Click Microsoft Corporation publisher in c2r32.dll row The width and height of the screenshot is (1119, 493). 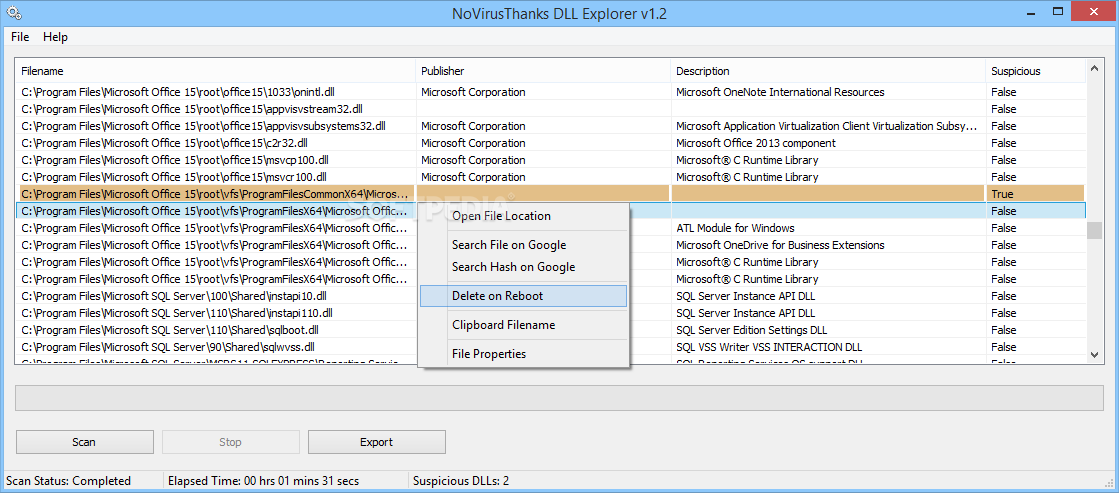pos(473,143)
